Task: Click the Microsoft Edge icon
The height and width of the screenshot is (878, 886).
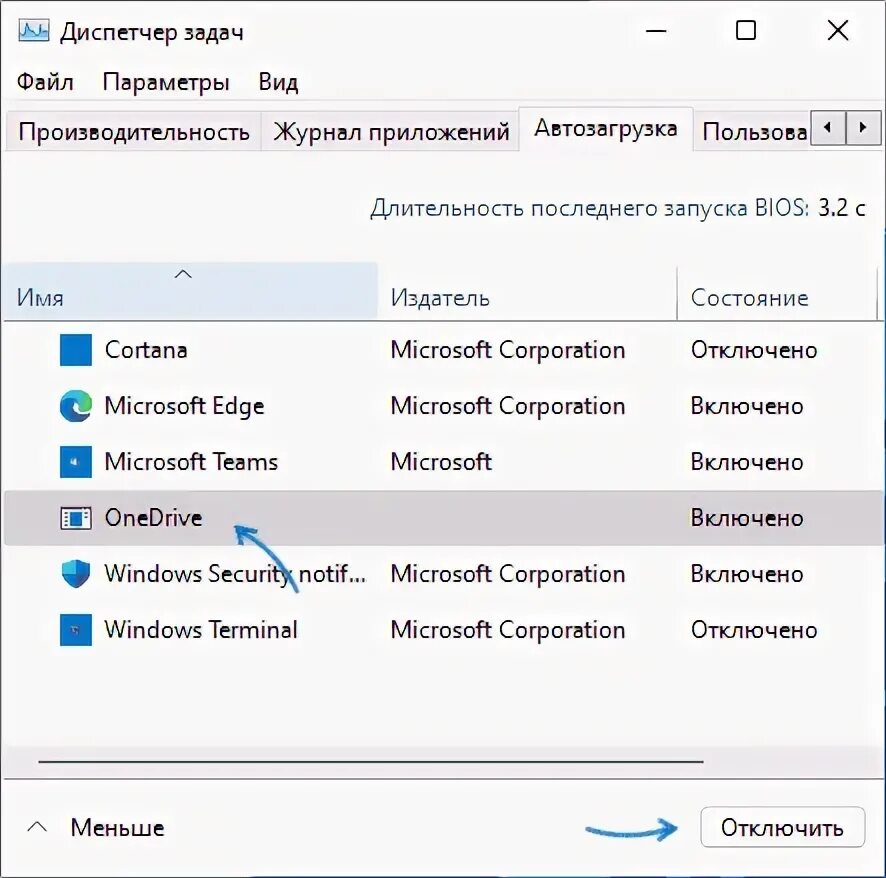Action: click(x=76, y=406)
